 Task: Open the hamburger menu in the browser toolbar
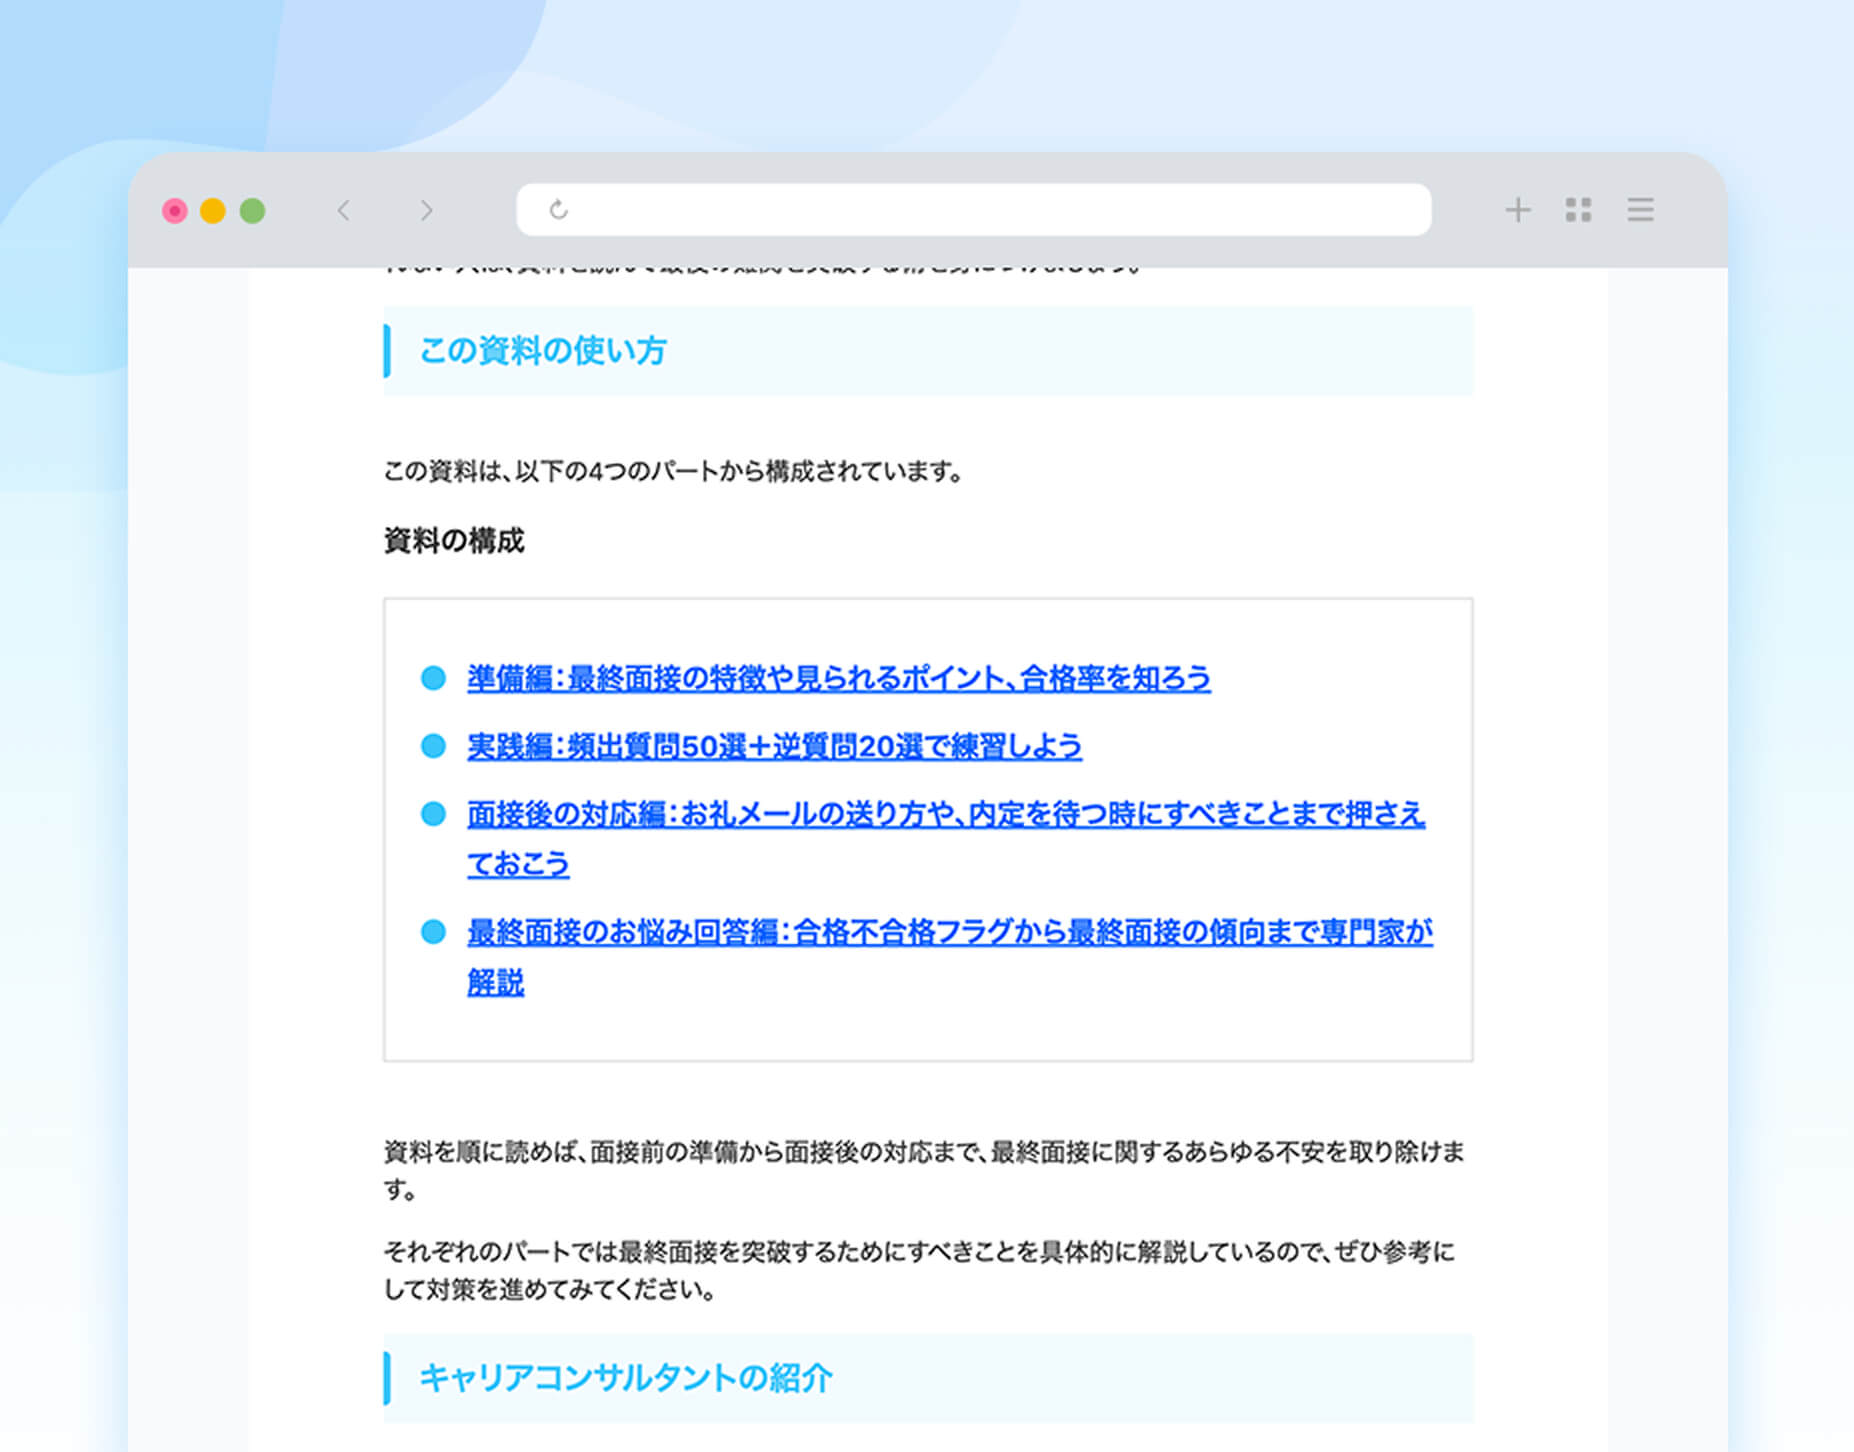tap(1640, 210)
